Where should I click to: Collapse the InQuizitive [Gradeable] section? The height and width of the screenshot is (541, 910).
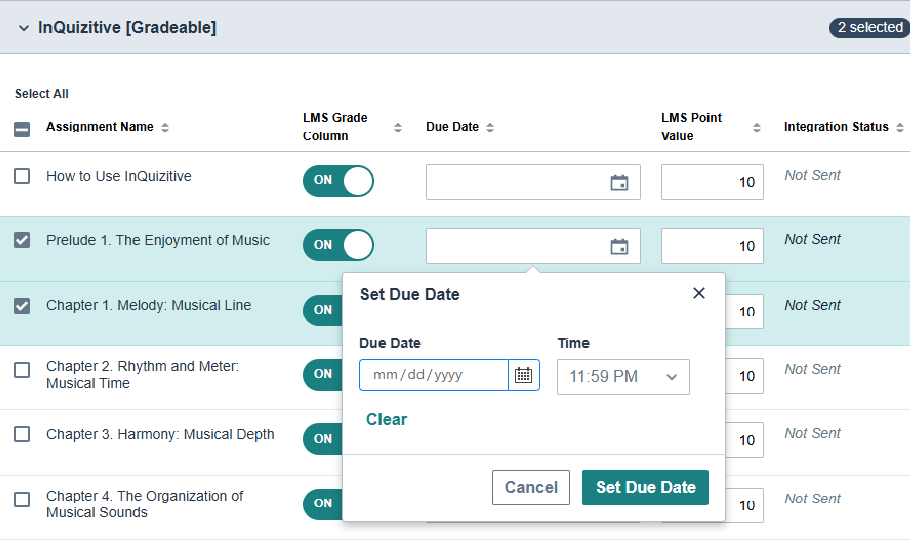click(24, 28)
